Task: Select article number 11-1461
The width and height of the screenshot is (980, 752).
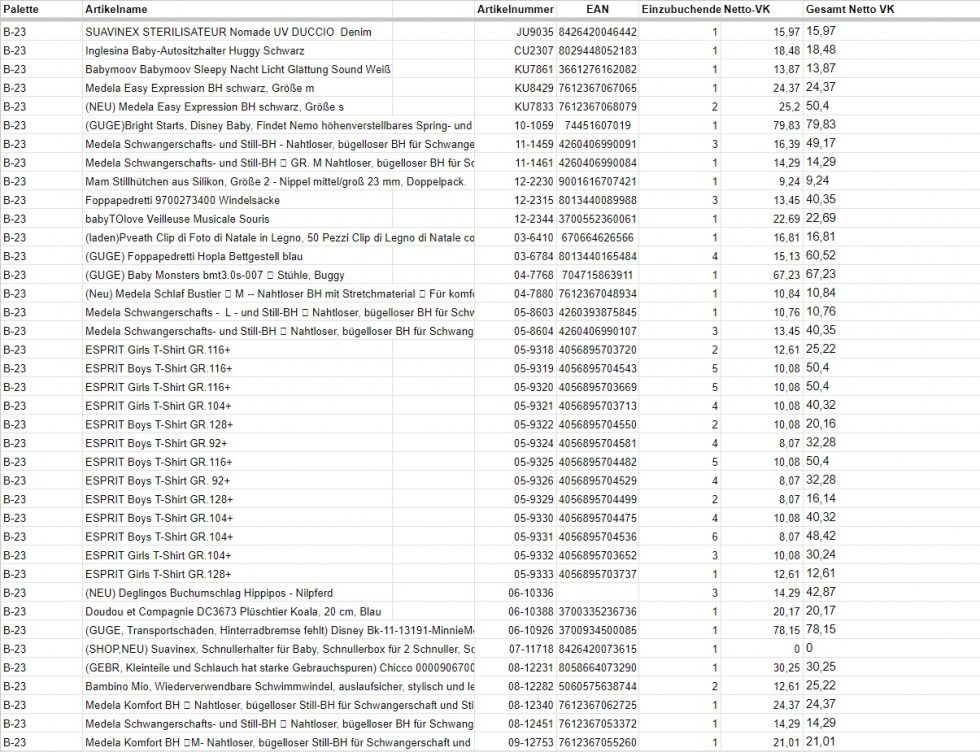Action: pyautogui.click(x=534, y=163)
